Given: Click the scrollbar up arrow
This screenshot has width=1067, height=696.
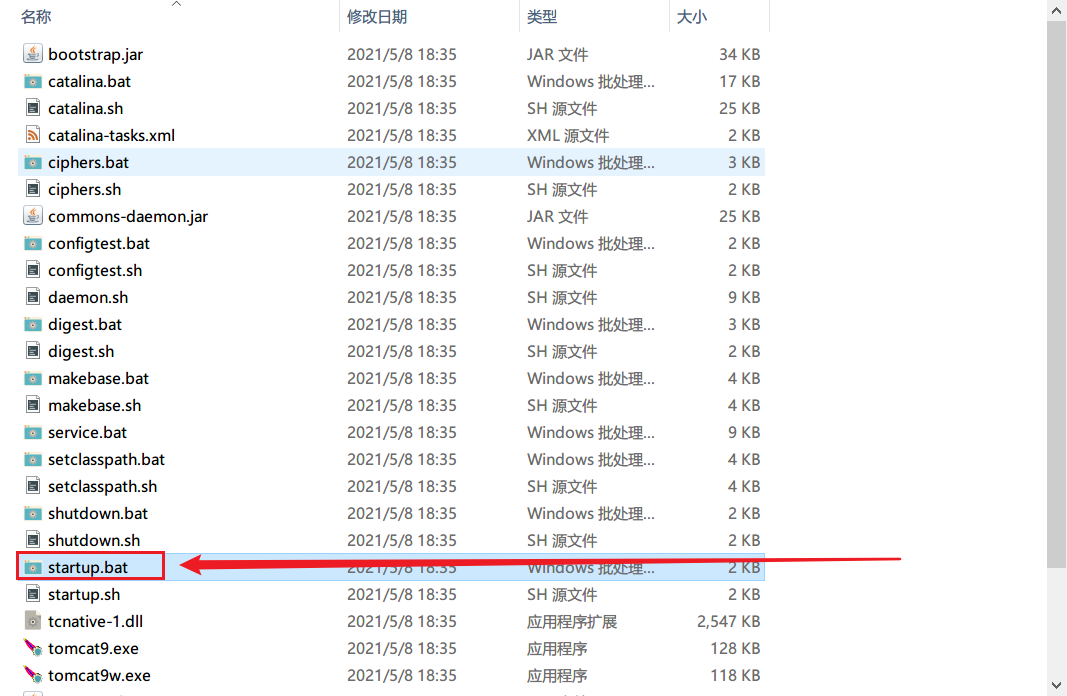Looking at the screenshot, I should [1057, 9].
